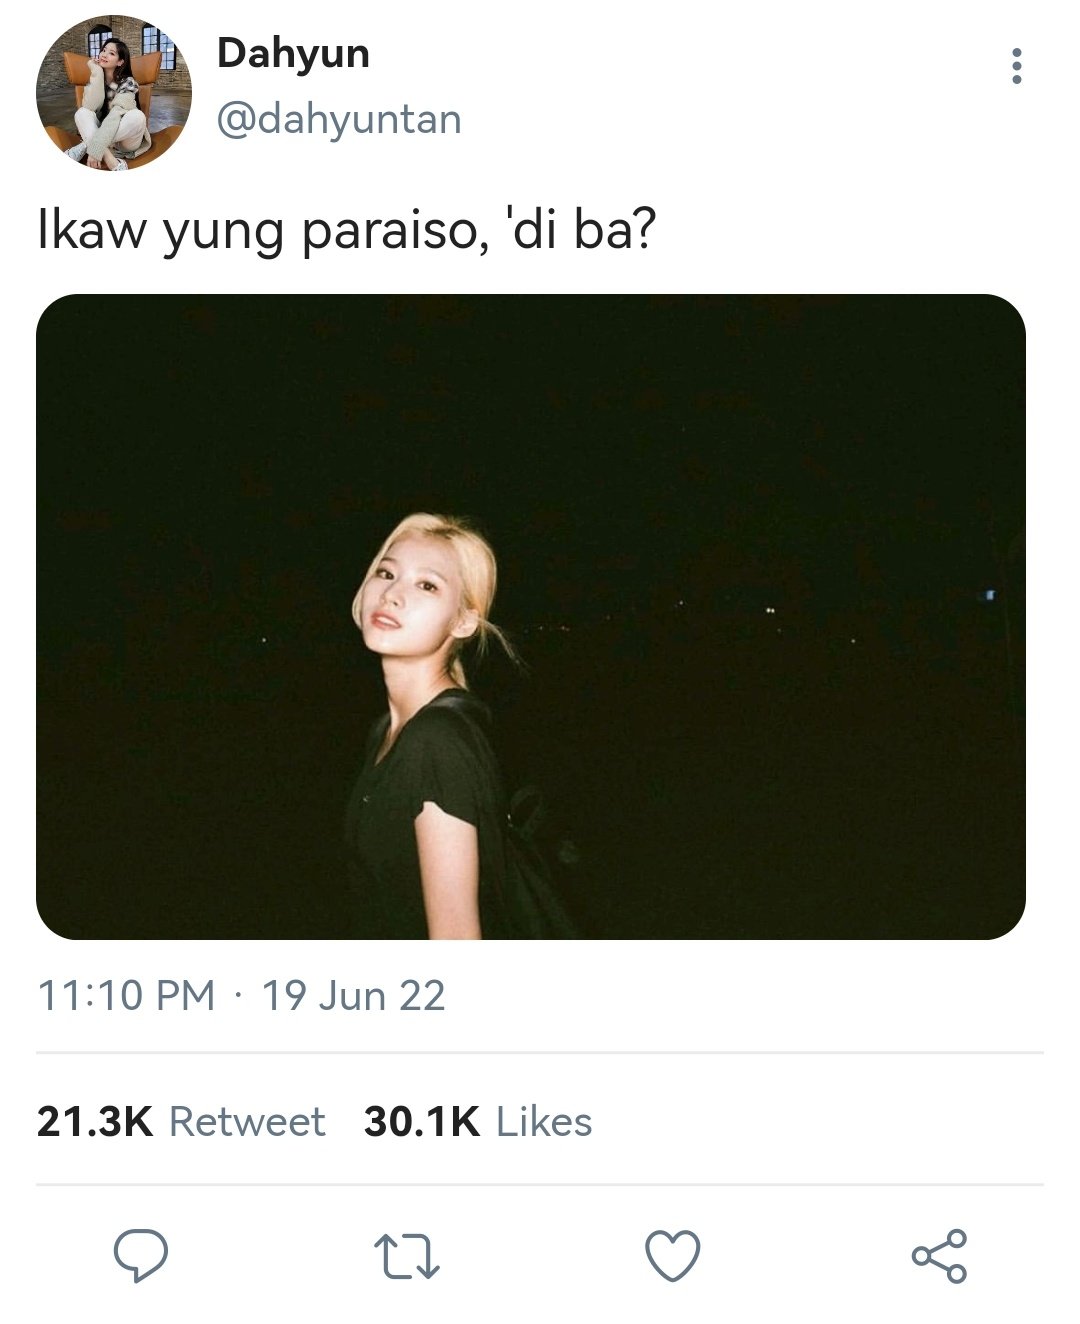The width and height of the screenshot is (1080, 1324).
Task: Open Dahyun's profile picture
Action: pyautogui.click(x=114, y=93)
